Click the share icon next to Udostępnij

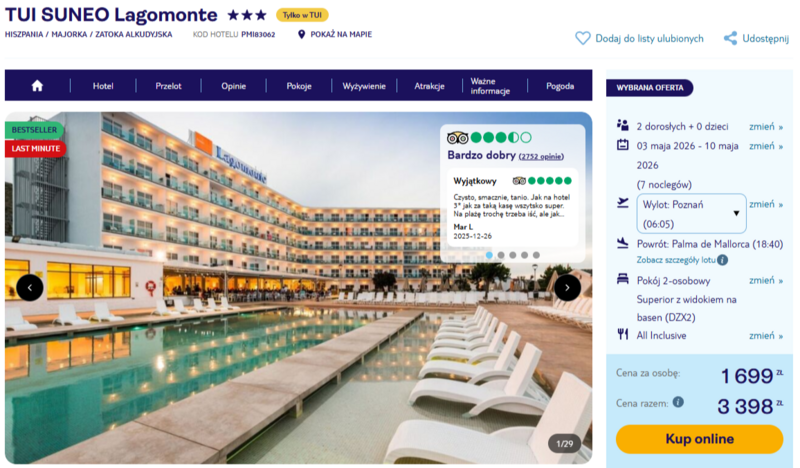pos(730,38)
